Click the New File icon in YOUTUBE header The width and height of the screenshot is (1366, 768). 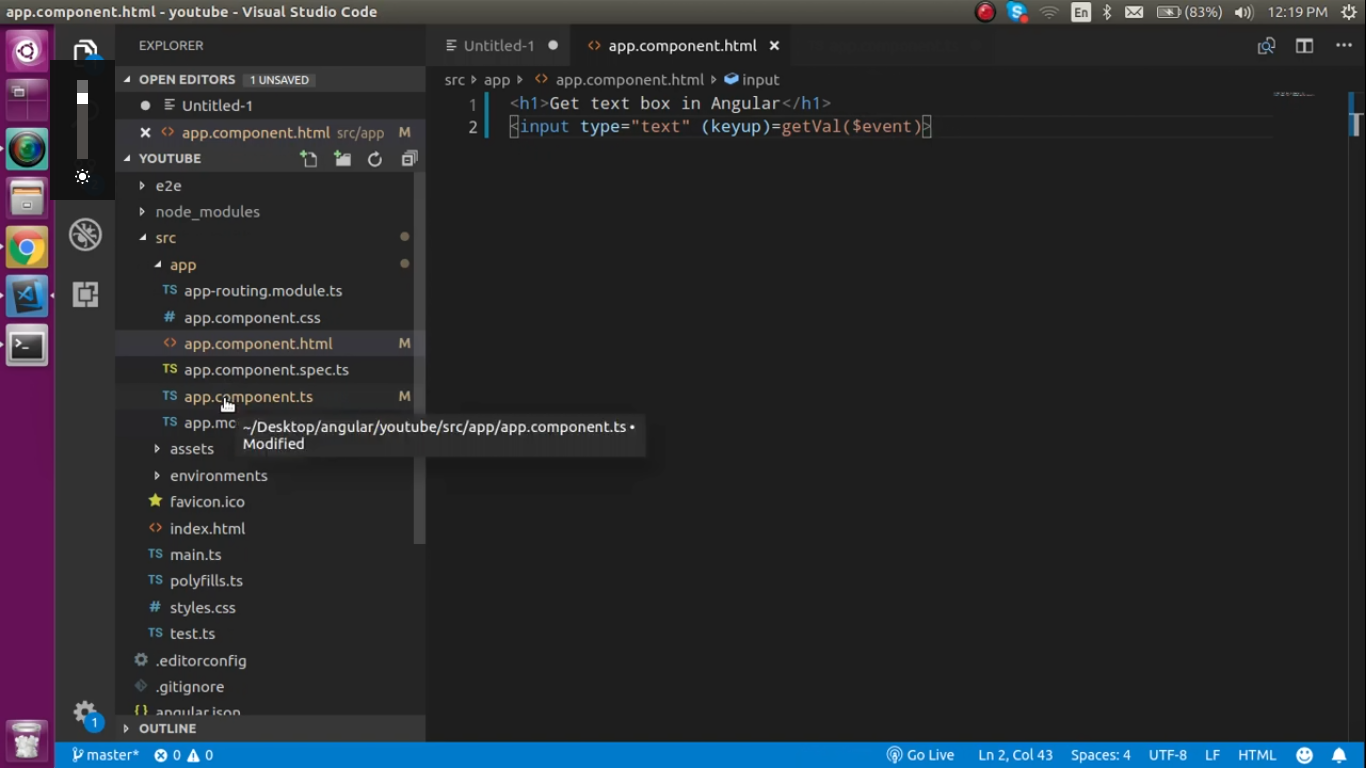point(309,159)
